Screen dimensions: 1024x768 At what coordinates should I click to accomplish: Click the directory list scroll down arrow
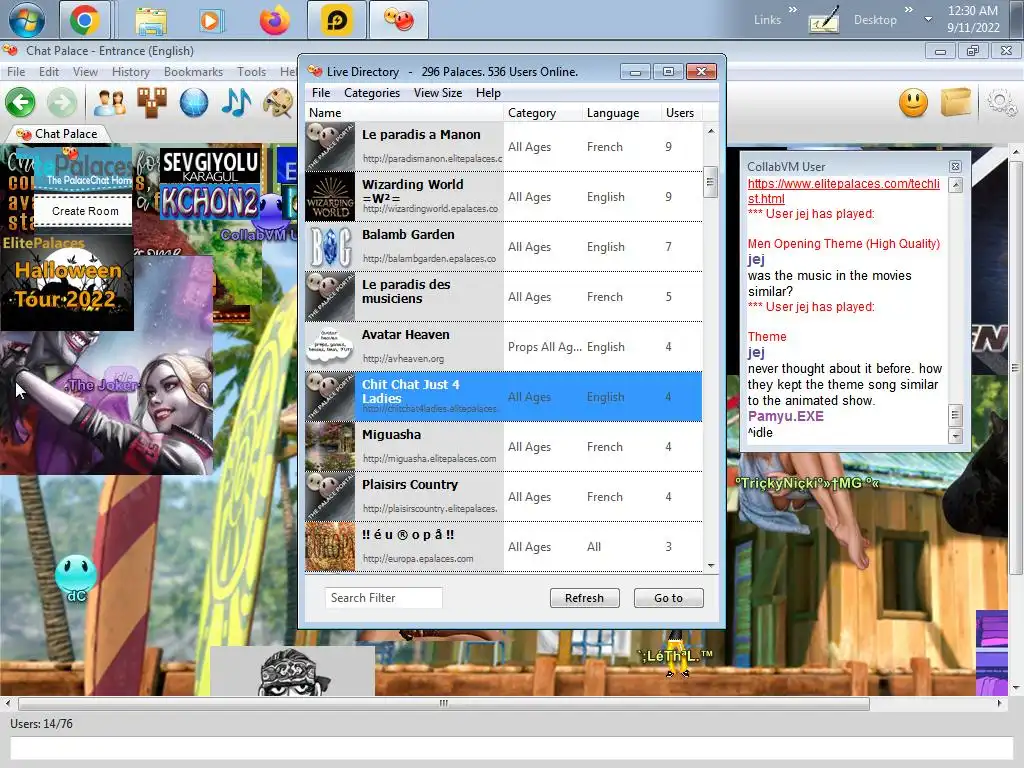[x=711, y=566]
